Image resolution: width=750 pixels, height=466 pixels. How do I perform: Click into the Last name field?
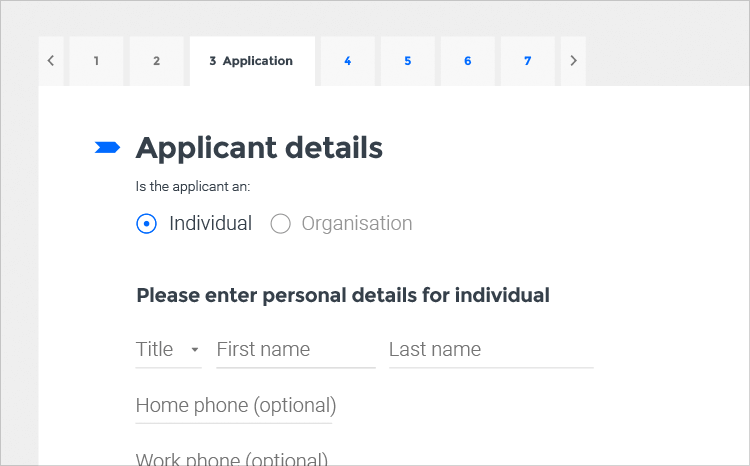[490, 350]
